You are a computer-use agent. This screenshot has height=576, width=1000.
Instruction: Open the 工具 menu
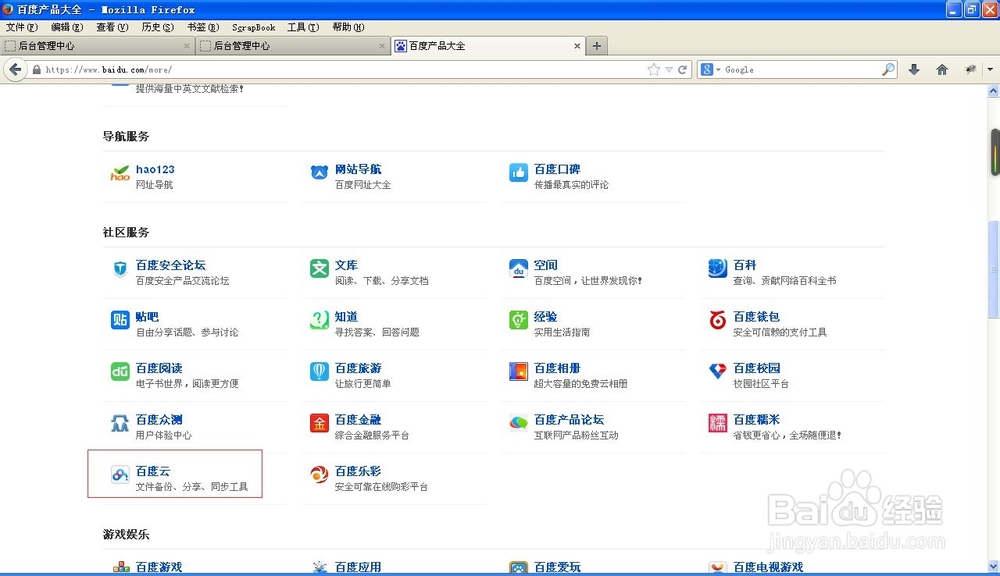pyautogui.click(x=303, y=27)
